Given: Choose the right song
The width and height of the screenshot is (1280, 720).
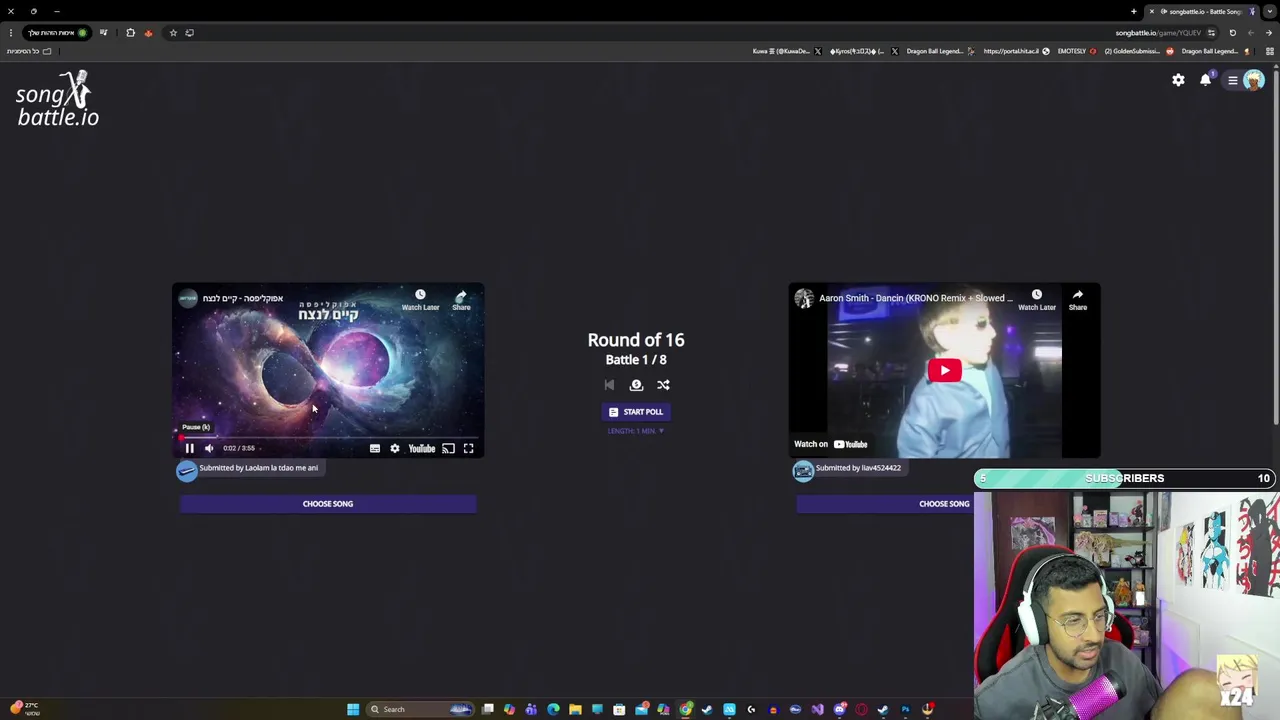Looking at the screenshot, I should [944, 504].
